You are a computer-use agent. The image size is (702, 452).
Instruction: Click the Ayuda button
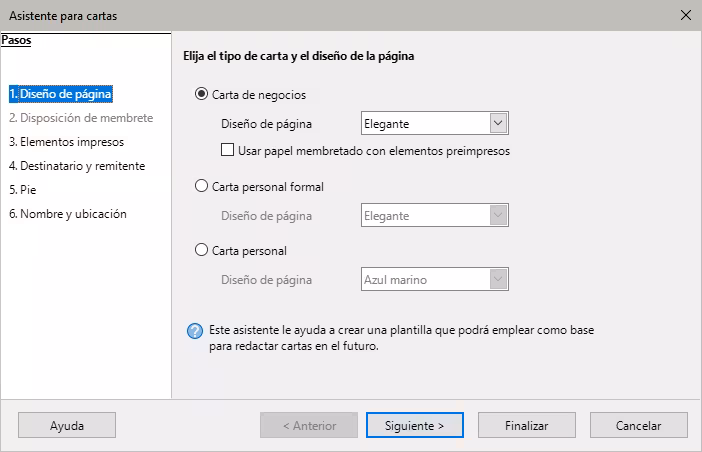tap(67, 425)
